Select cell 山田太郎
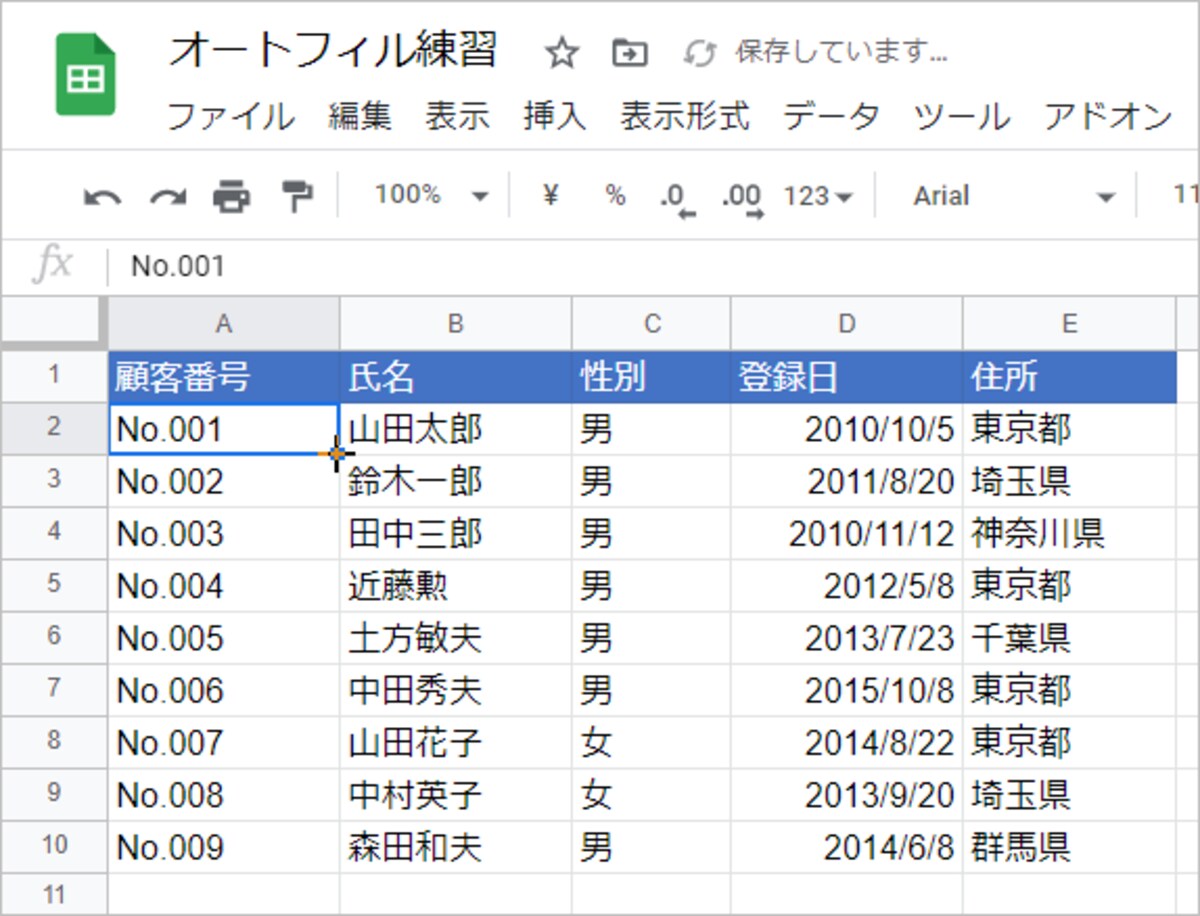The width and height of the screenshot is (1200, 916). (x=455, y=429)
